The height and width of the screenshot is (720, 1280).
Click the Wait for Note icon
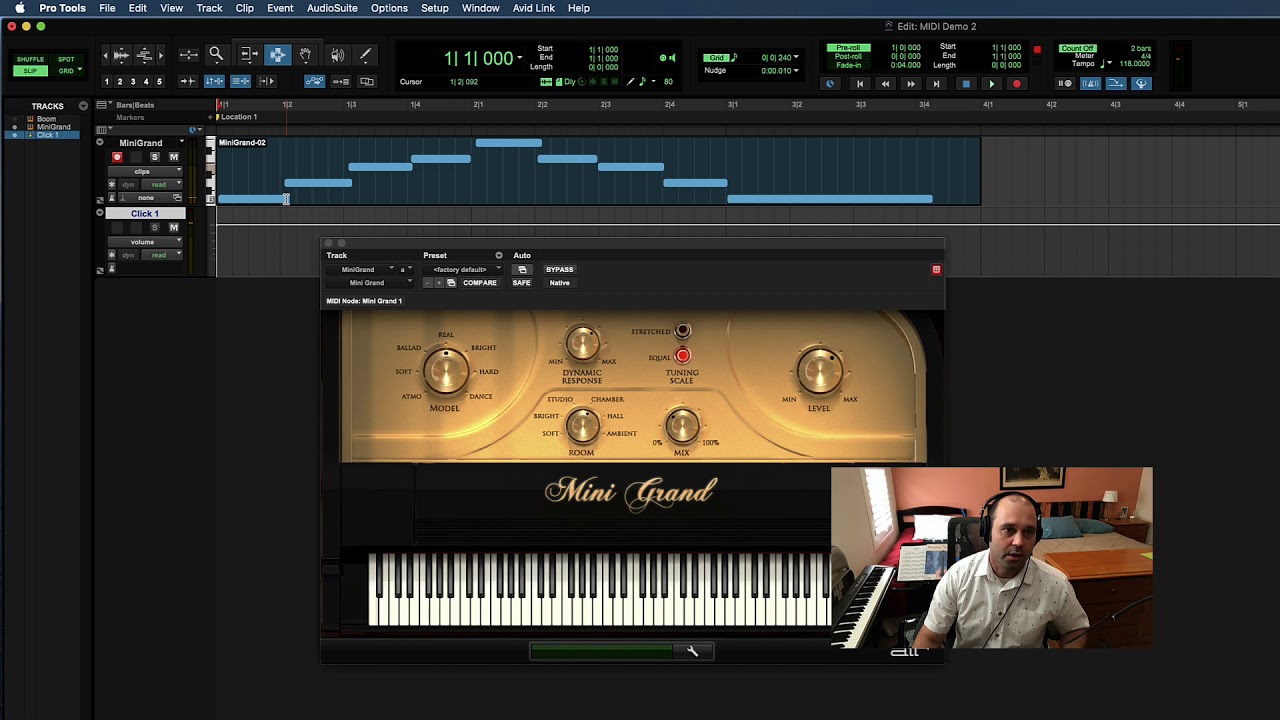click(1065, 83)
